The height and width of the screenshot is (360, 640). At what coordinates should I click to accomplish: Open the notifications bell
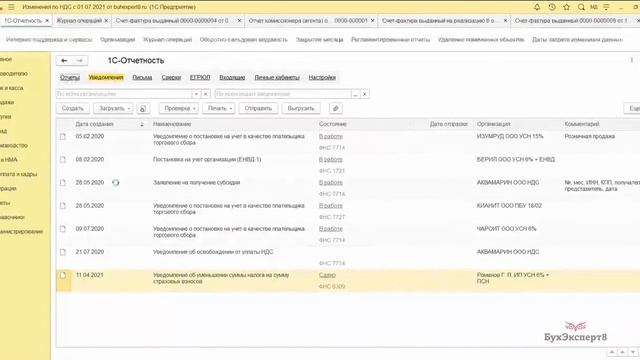537,7
